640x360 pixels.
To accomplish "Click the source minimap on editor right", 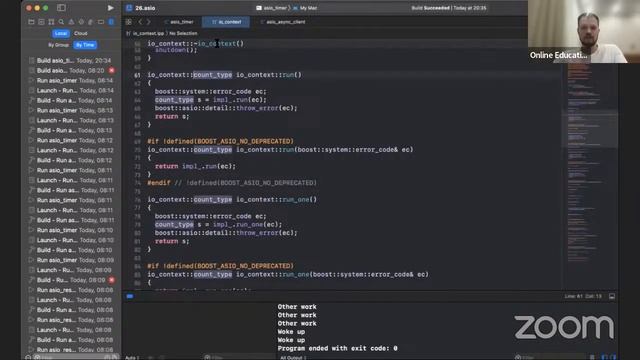I will coord(590,163).
